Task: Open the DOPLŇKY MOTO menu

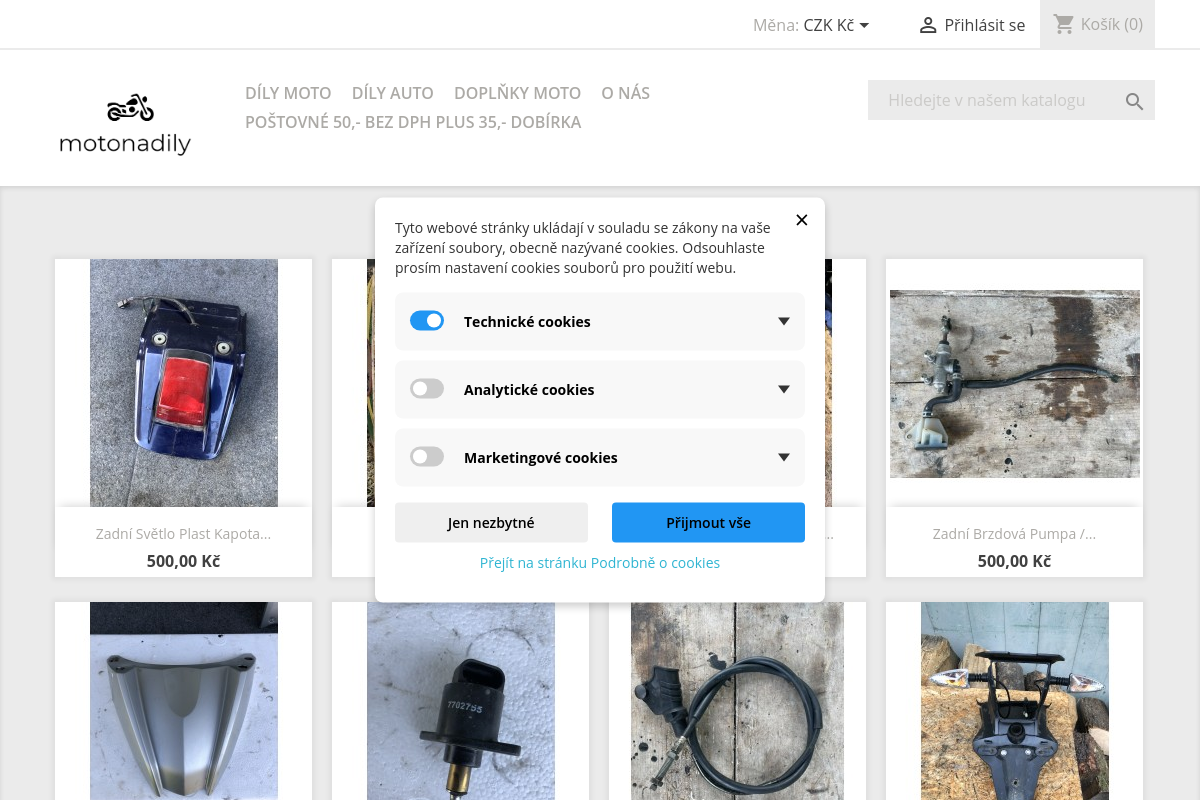Action: (517, 93)
